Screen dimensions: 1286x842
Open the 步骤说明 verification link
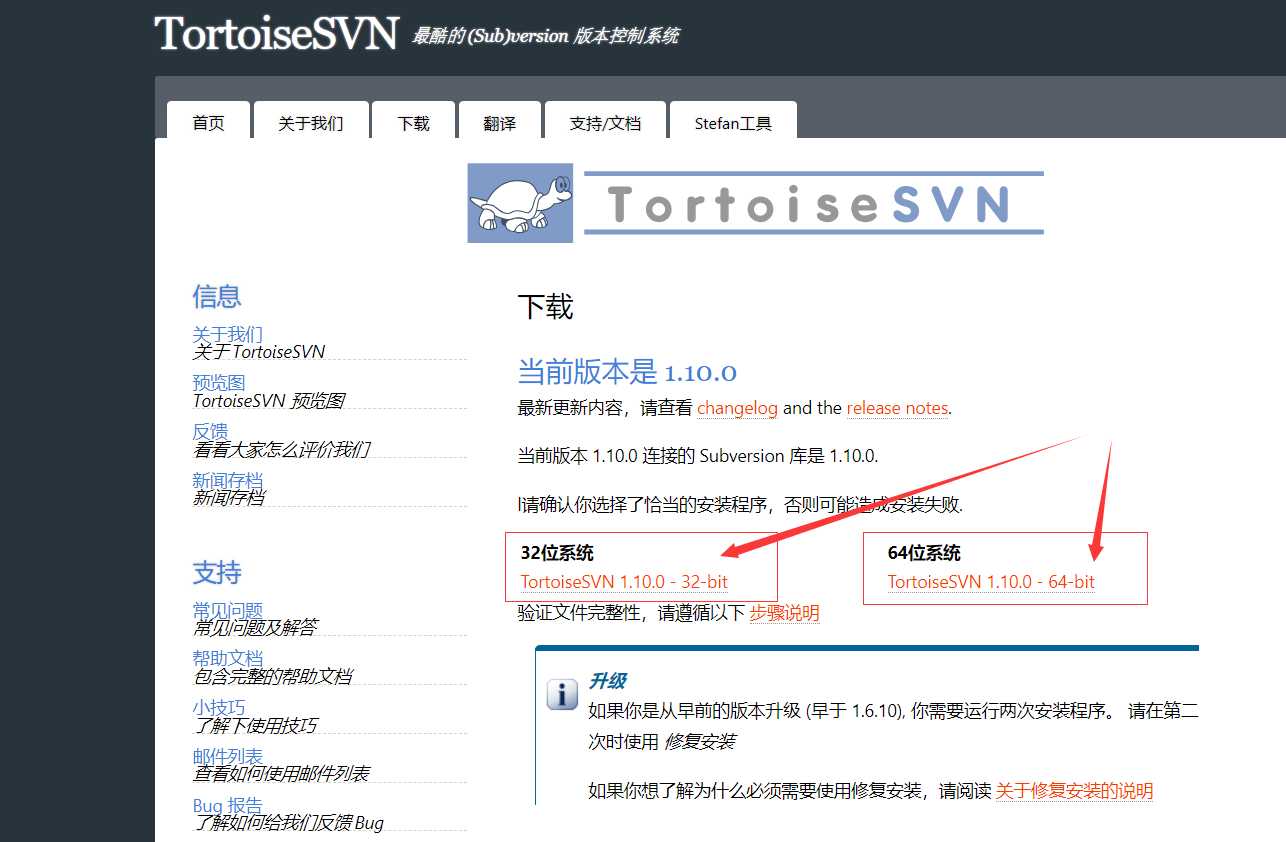[784, 613]
